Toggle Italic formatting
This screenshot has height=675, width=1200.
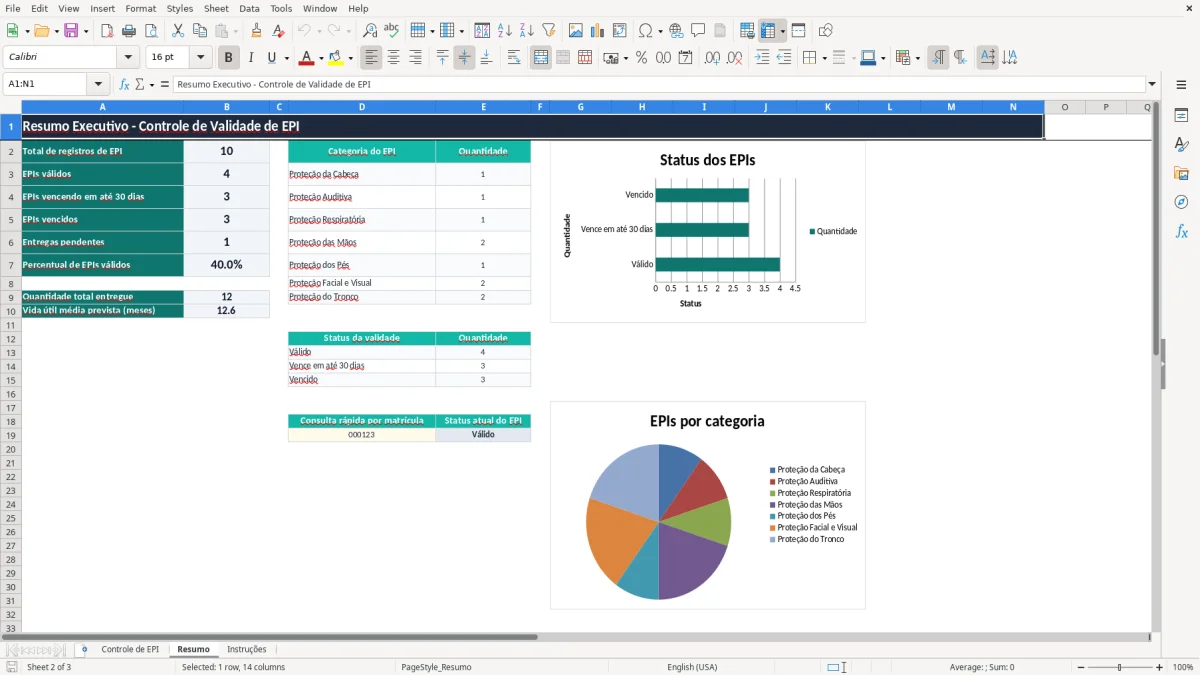251,58
